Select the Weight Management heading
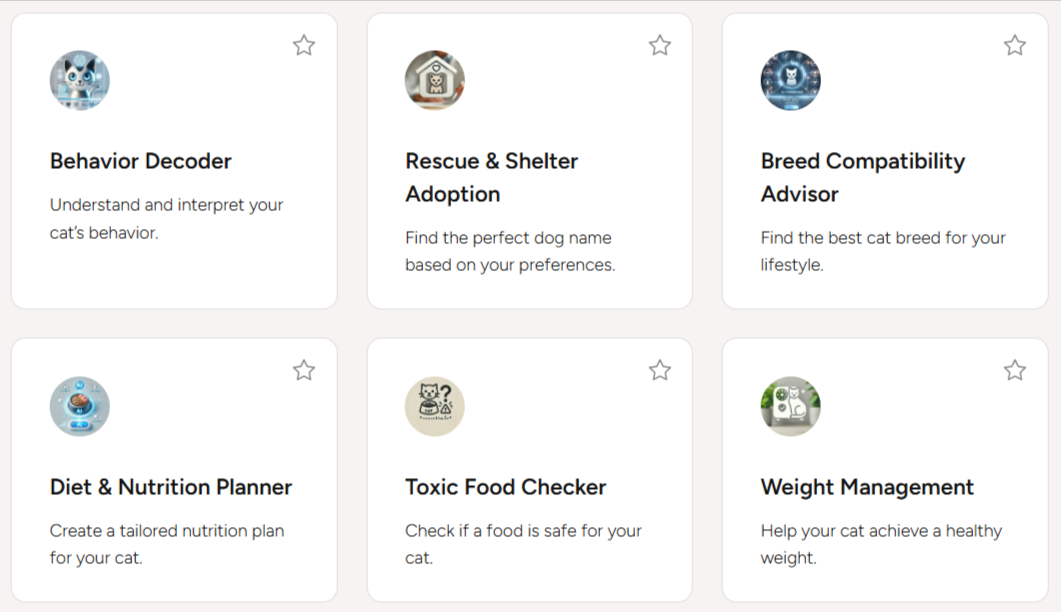The width and height of the screenshot is (1061, 612). [x=867, y=487]
